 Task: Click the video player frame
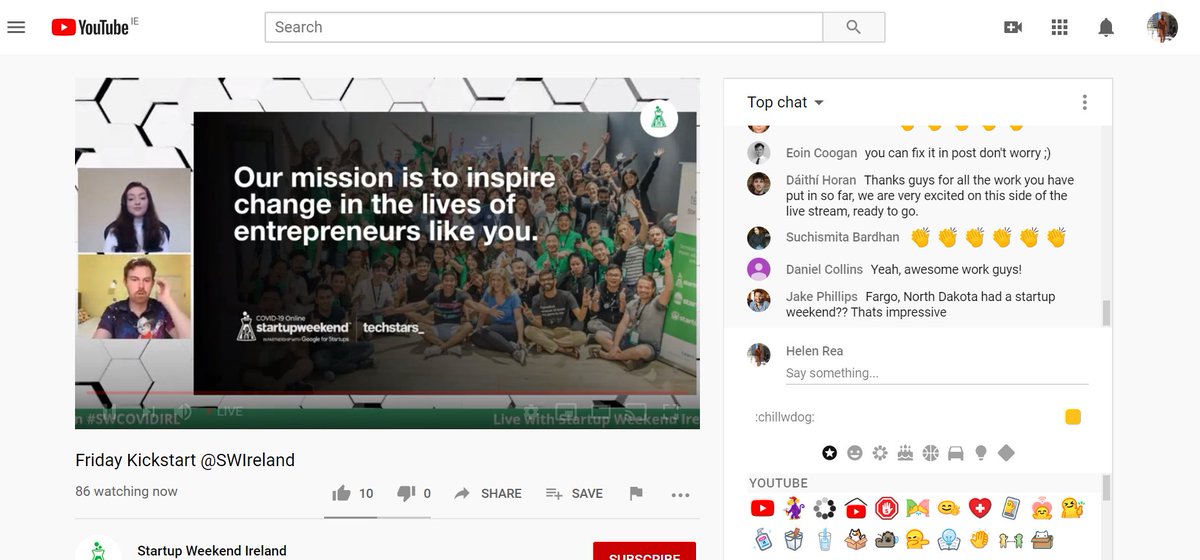coord(387,253)
